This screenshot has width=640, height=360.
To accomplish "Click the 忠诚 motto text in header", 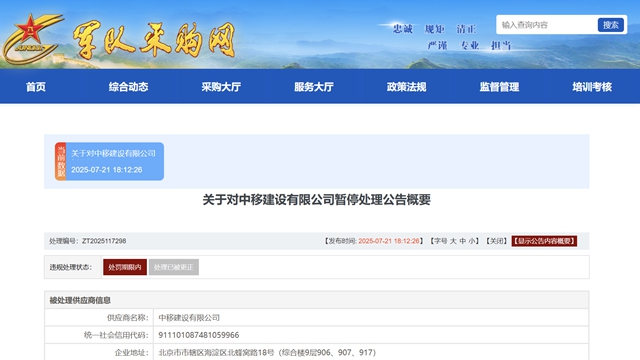I will tap(402, 29).
